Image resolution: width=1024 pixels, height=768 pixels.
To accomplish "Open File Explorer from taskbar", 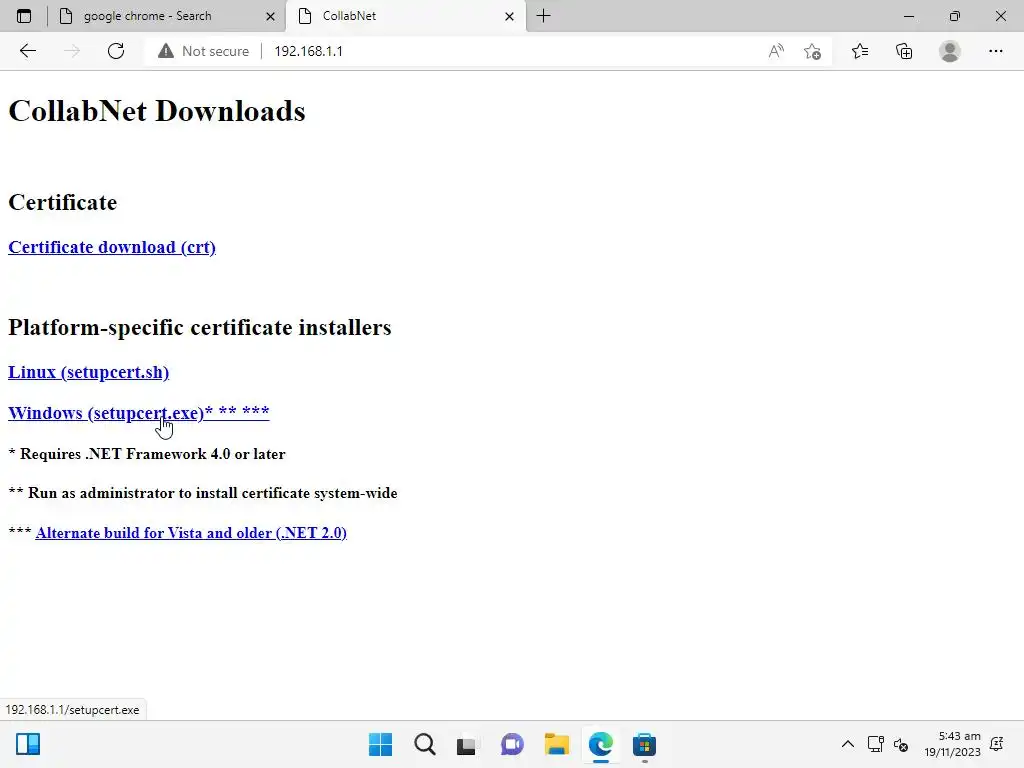I will [556, 744].
